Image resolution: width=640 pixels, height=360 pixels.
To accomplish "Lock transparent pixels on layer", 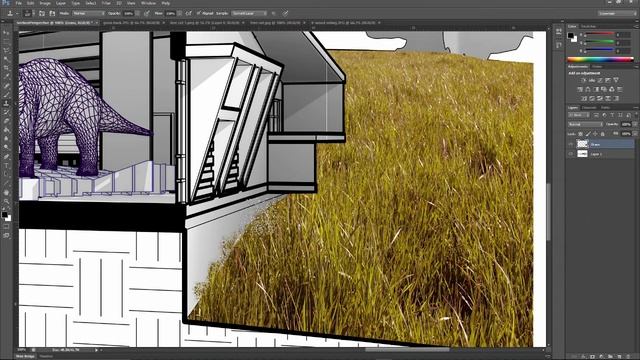I will [x=580, y=134].
